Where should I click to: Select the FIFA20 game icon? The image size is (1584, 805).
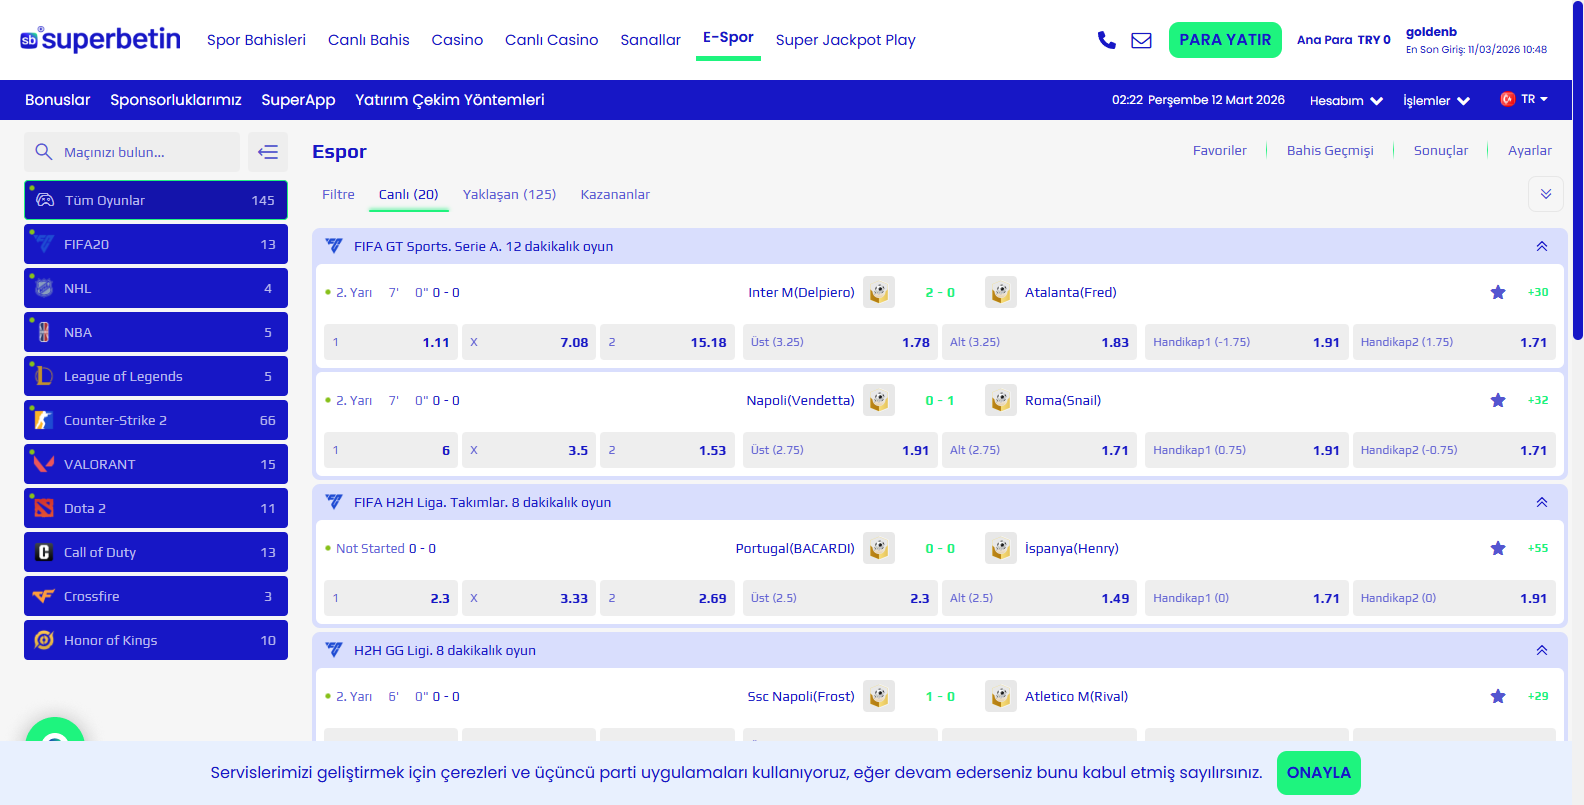click(x=44, y=244)
